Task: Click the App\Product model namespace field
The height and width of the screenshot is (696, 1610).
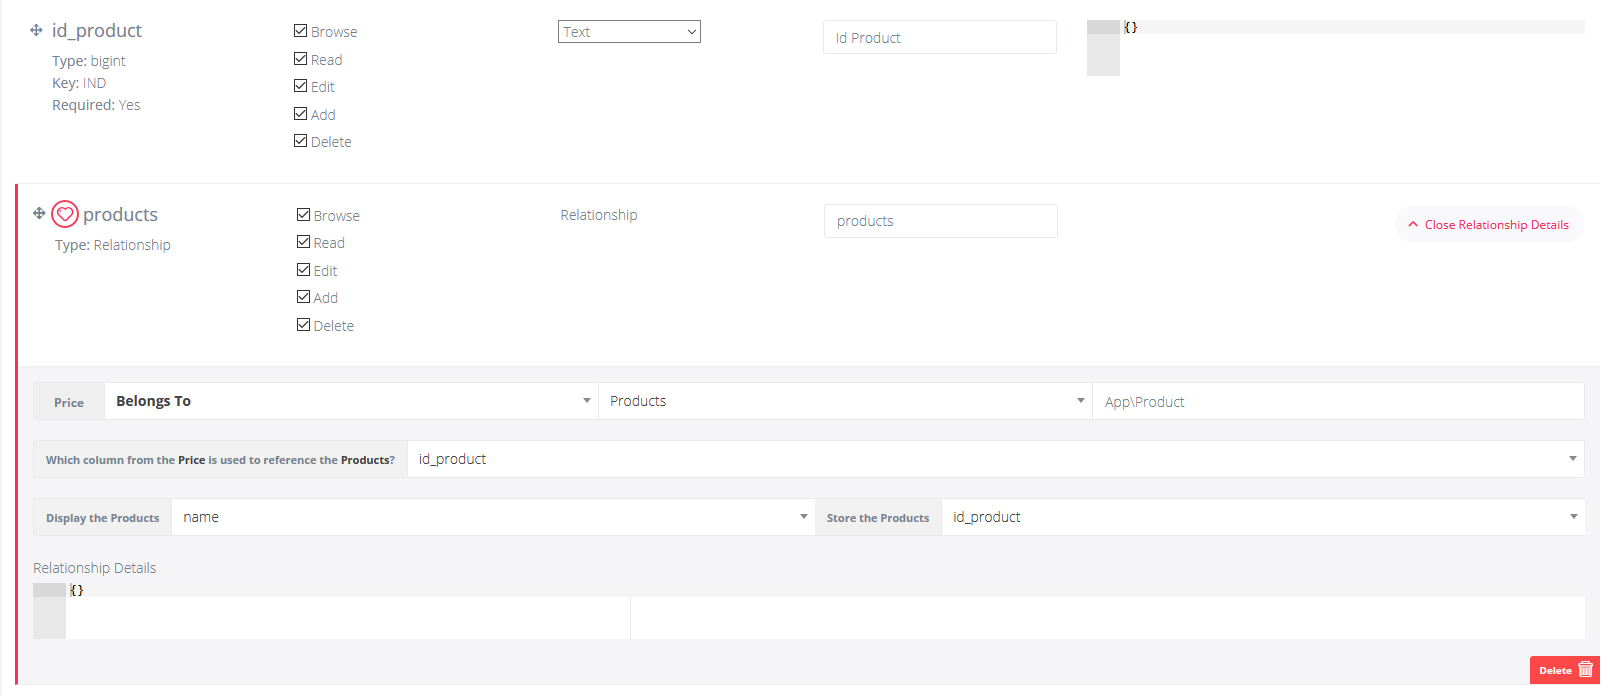Action: (x=1338, y=401)
